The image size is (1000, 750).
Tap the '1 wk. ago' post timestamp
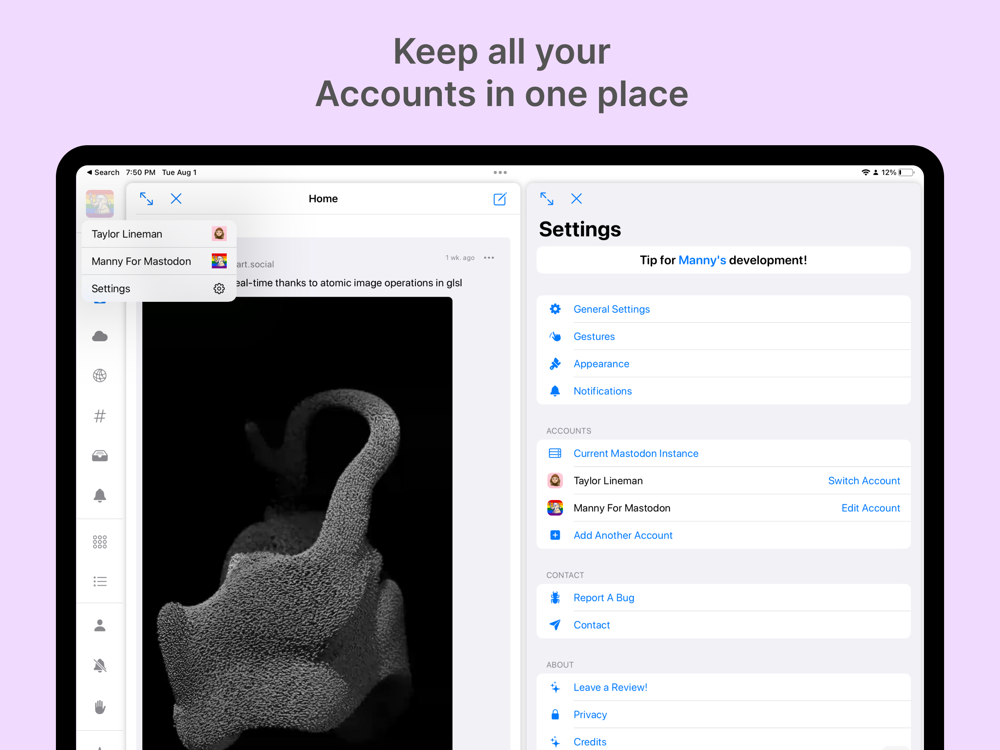(x=460, y=258)
